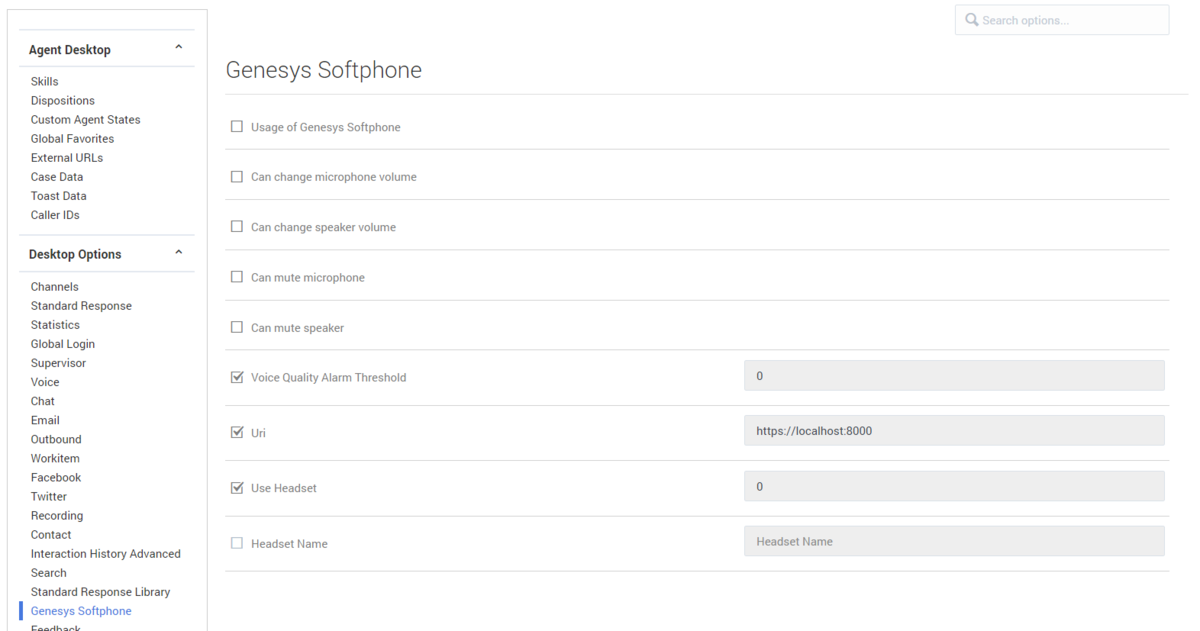
Task: Select Genesys Softphone in sidebar
Action: tap(81, 611)
